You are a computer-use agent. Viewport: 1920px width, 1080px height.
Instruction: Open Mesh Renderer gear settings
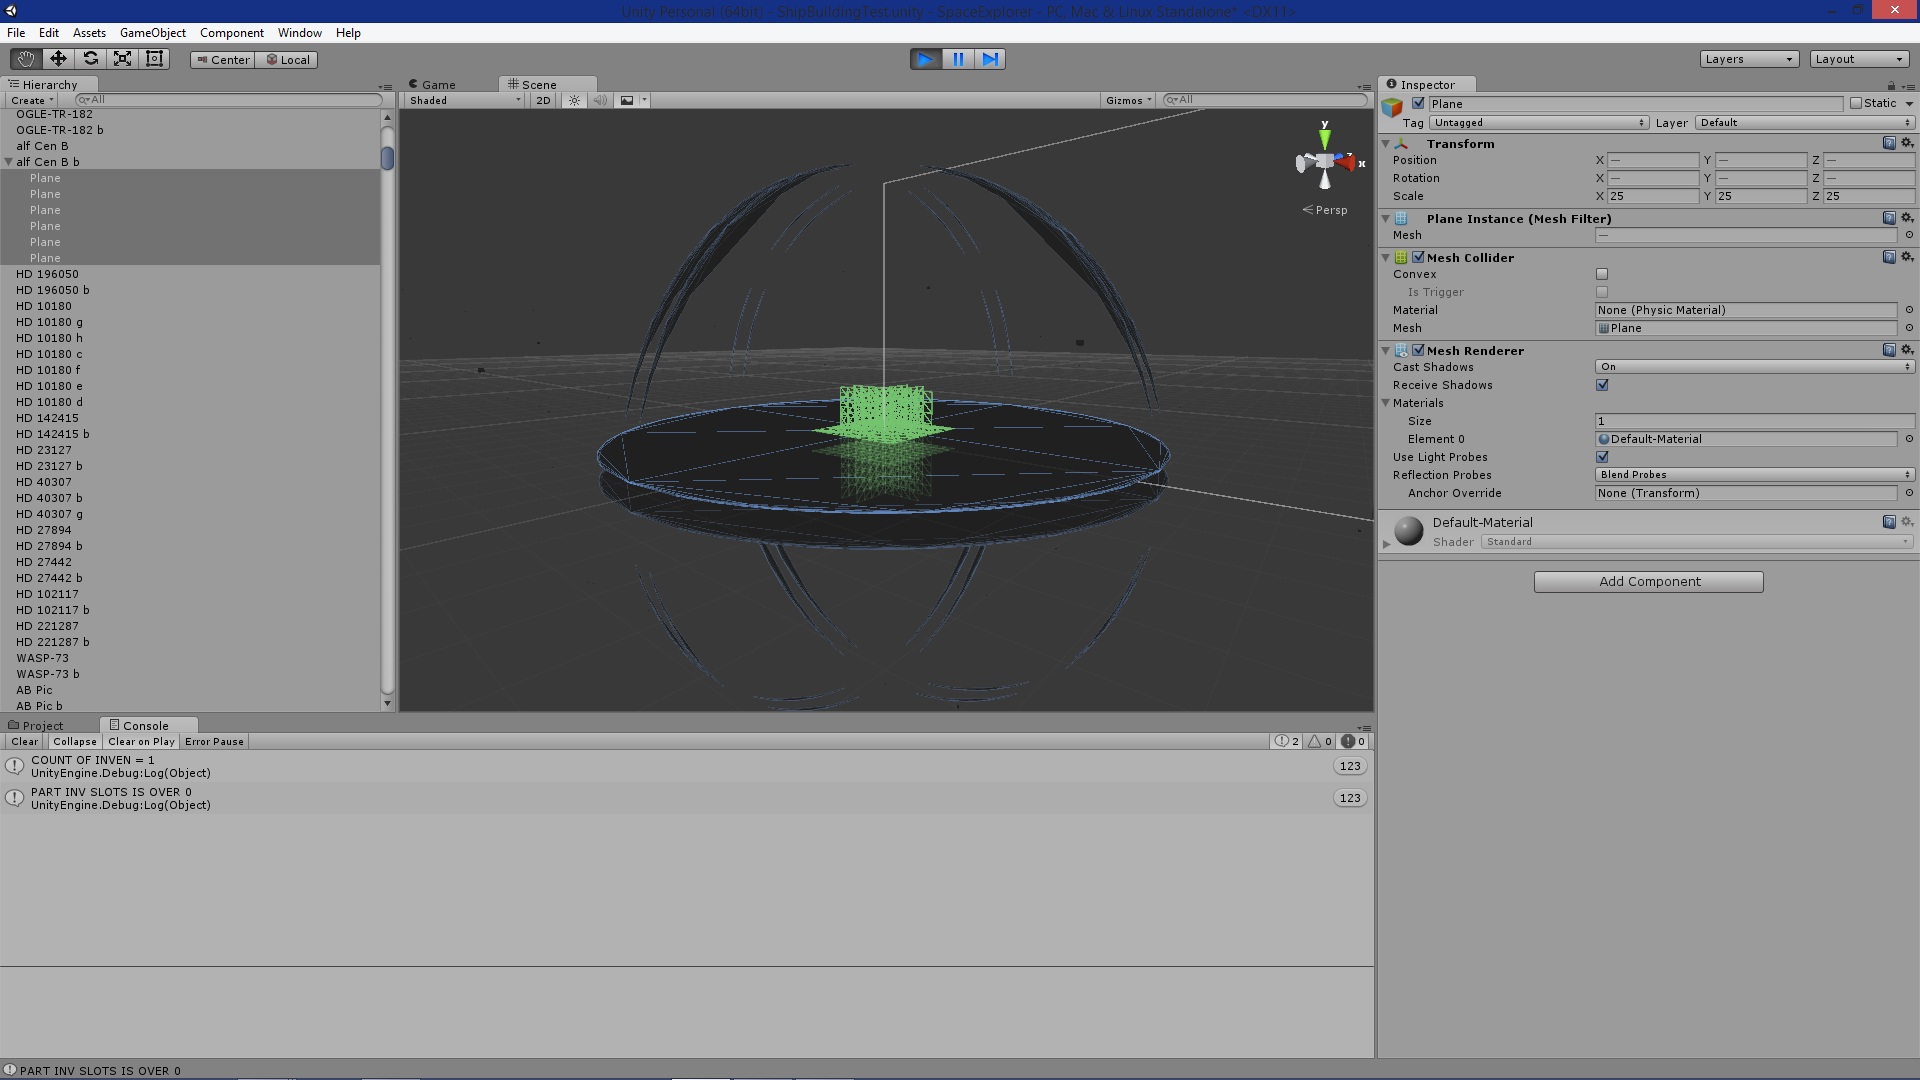coord(1907,350)
